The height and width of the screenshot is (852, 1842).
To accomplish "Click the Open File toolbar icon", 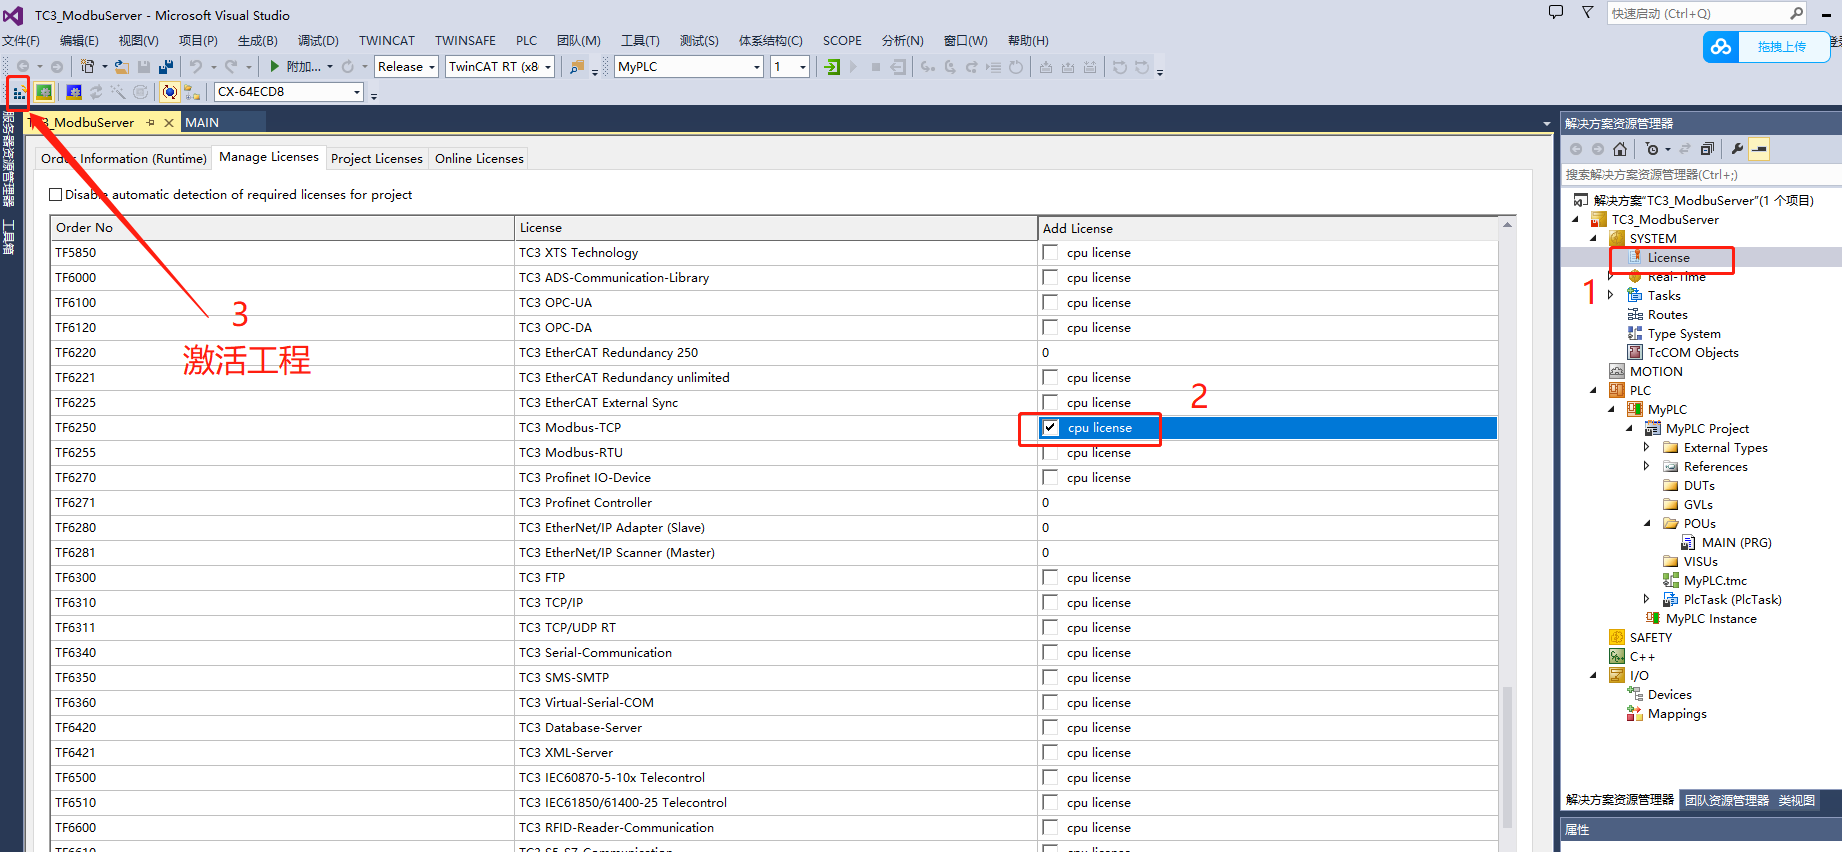I will (x=121, y=67).
